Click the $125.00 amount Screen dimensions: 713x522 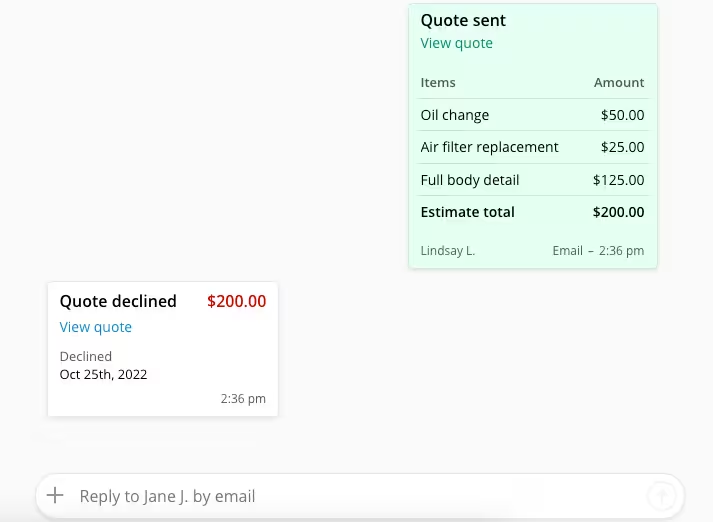click(x=620, y=180)
